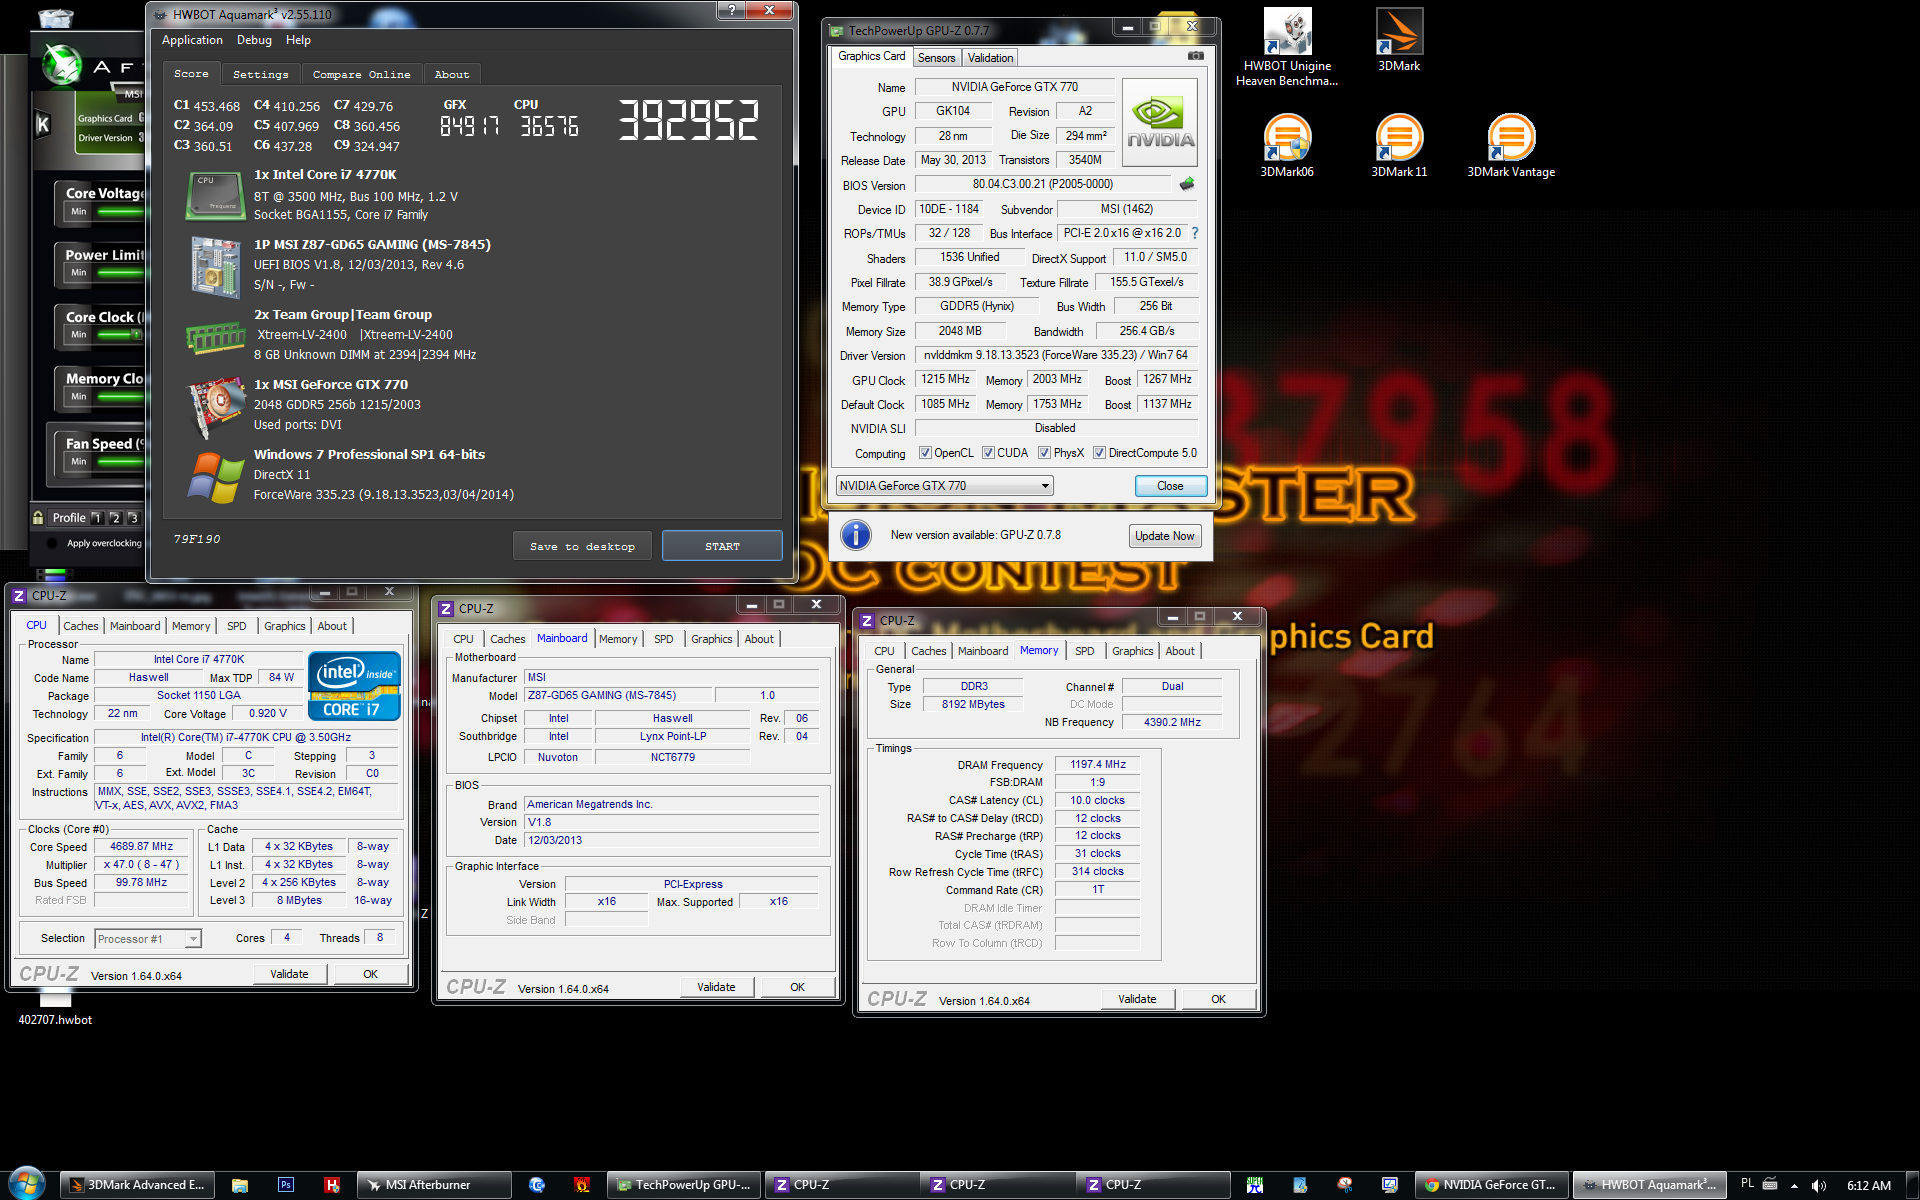Click the K button in MSI Afterburner
The image size is (1920, 1200).
43,124
